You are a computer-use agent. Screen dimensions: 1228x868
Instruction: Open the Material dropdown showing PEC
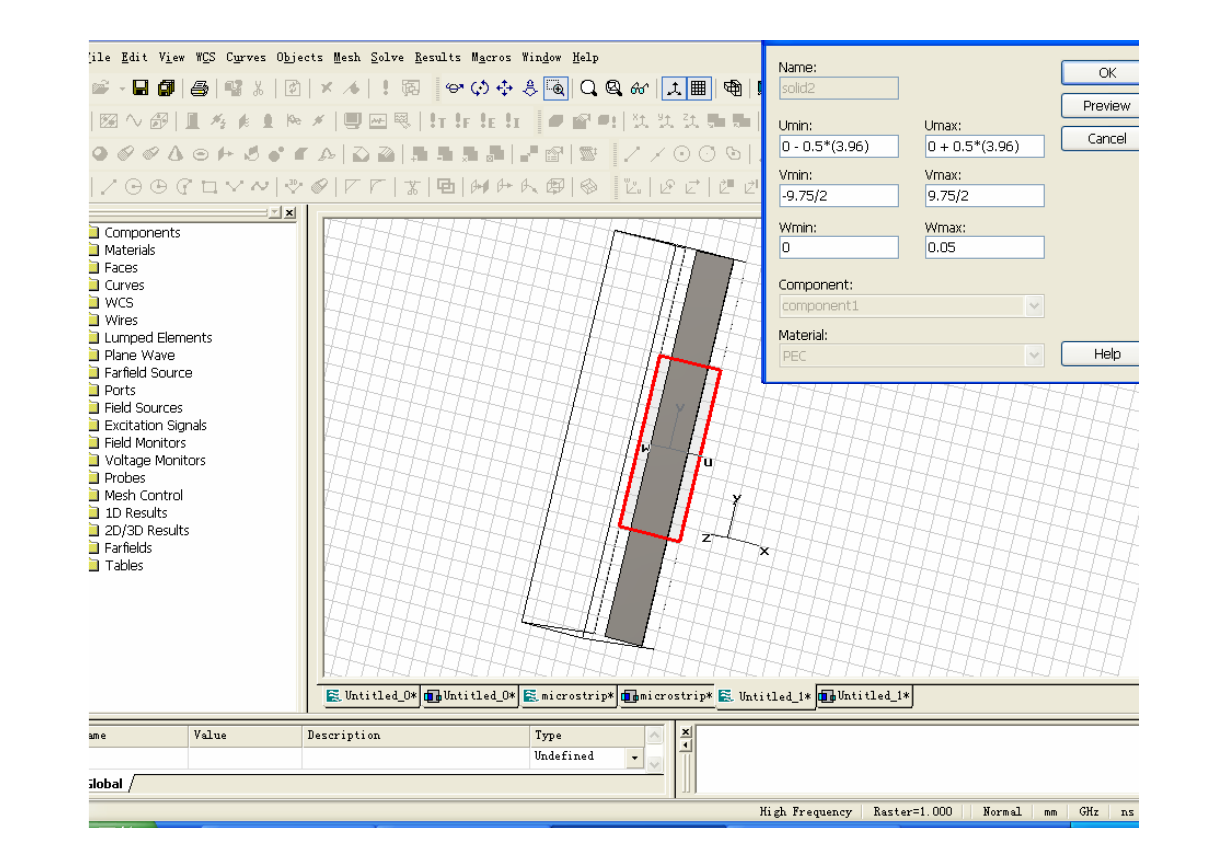[1035, 355]
